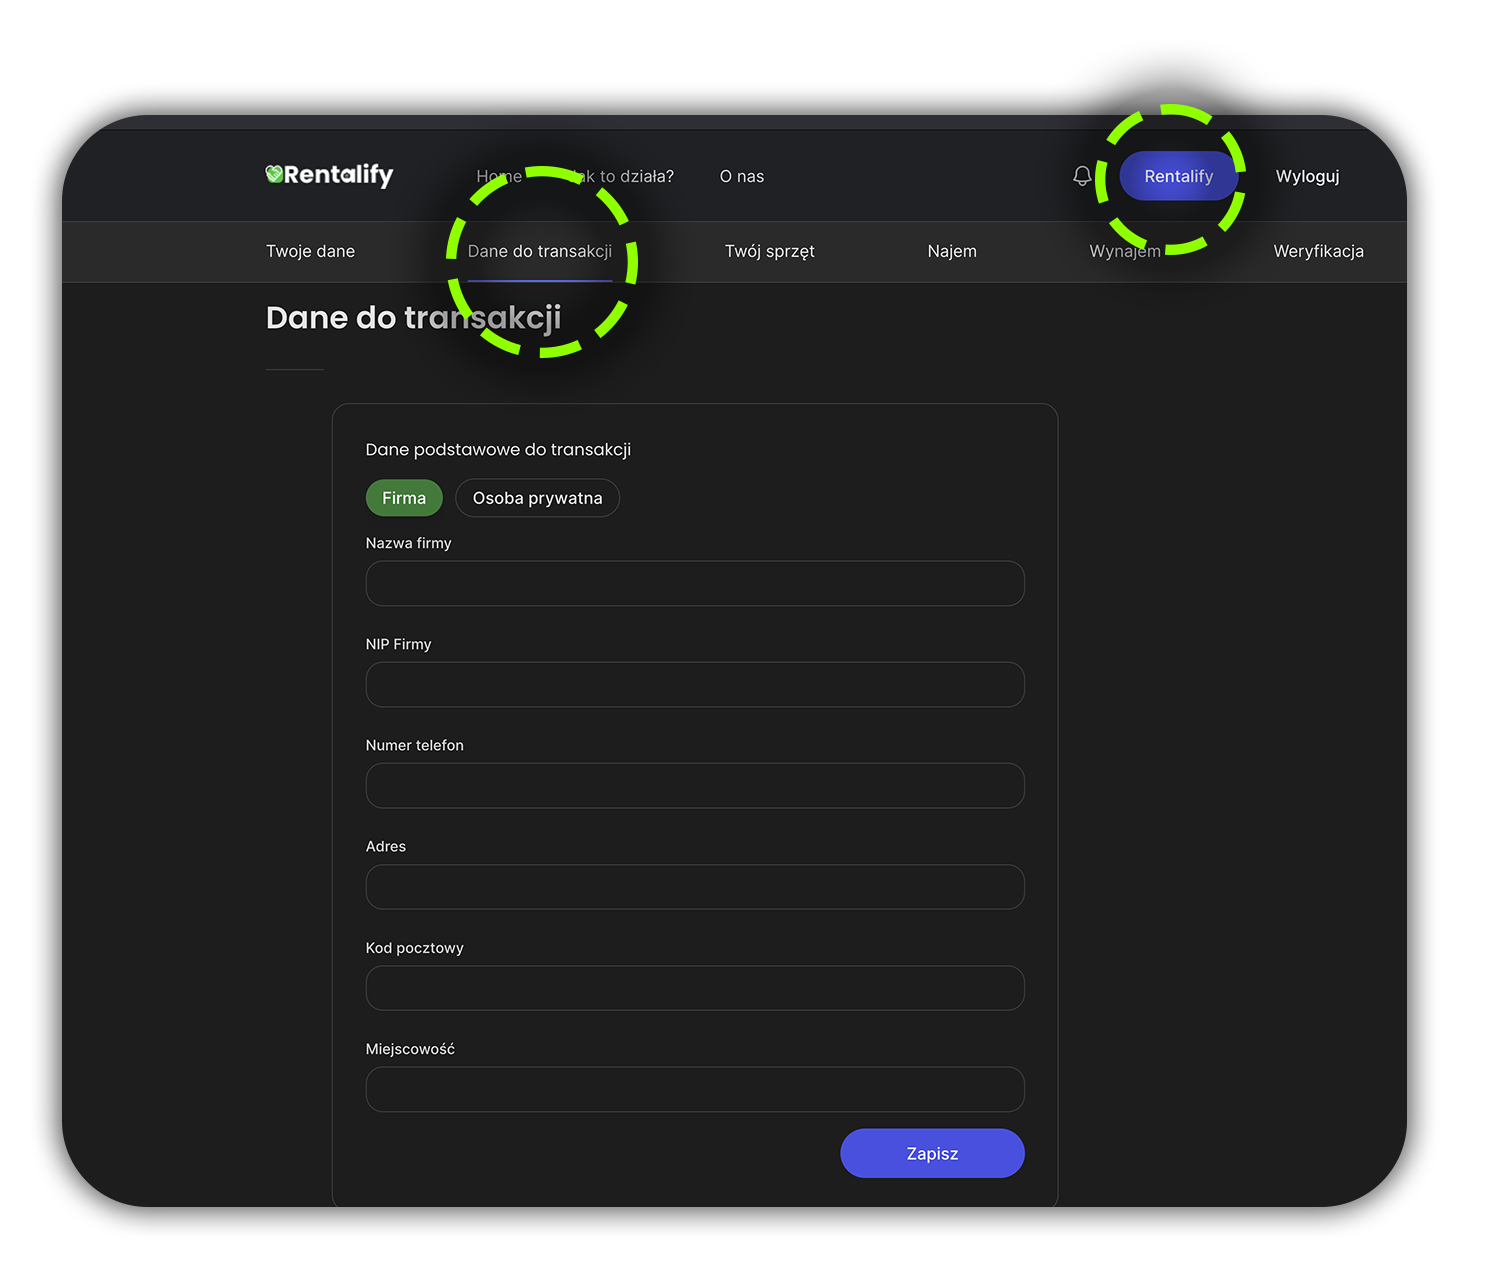
Task: Open the Weryfikacja tab
Action: (1318, 251)
